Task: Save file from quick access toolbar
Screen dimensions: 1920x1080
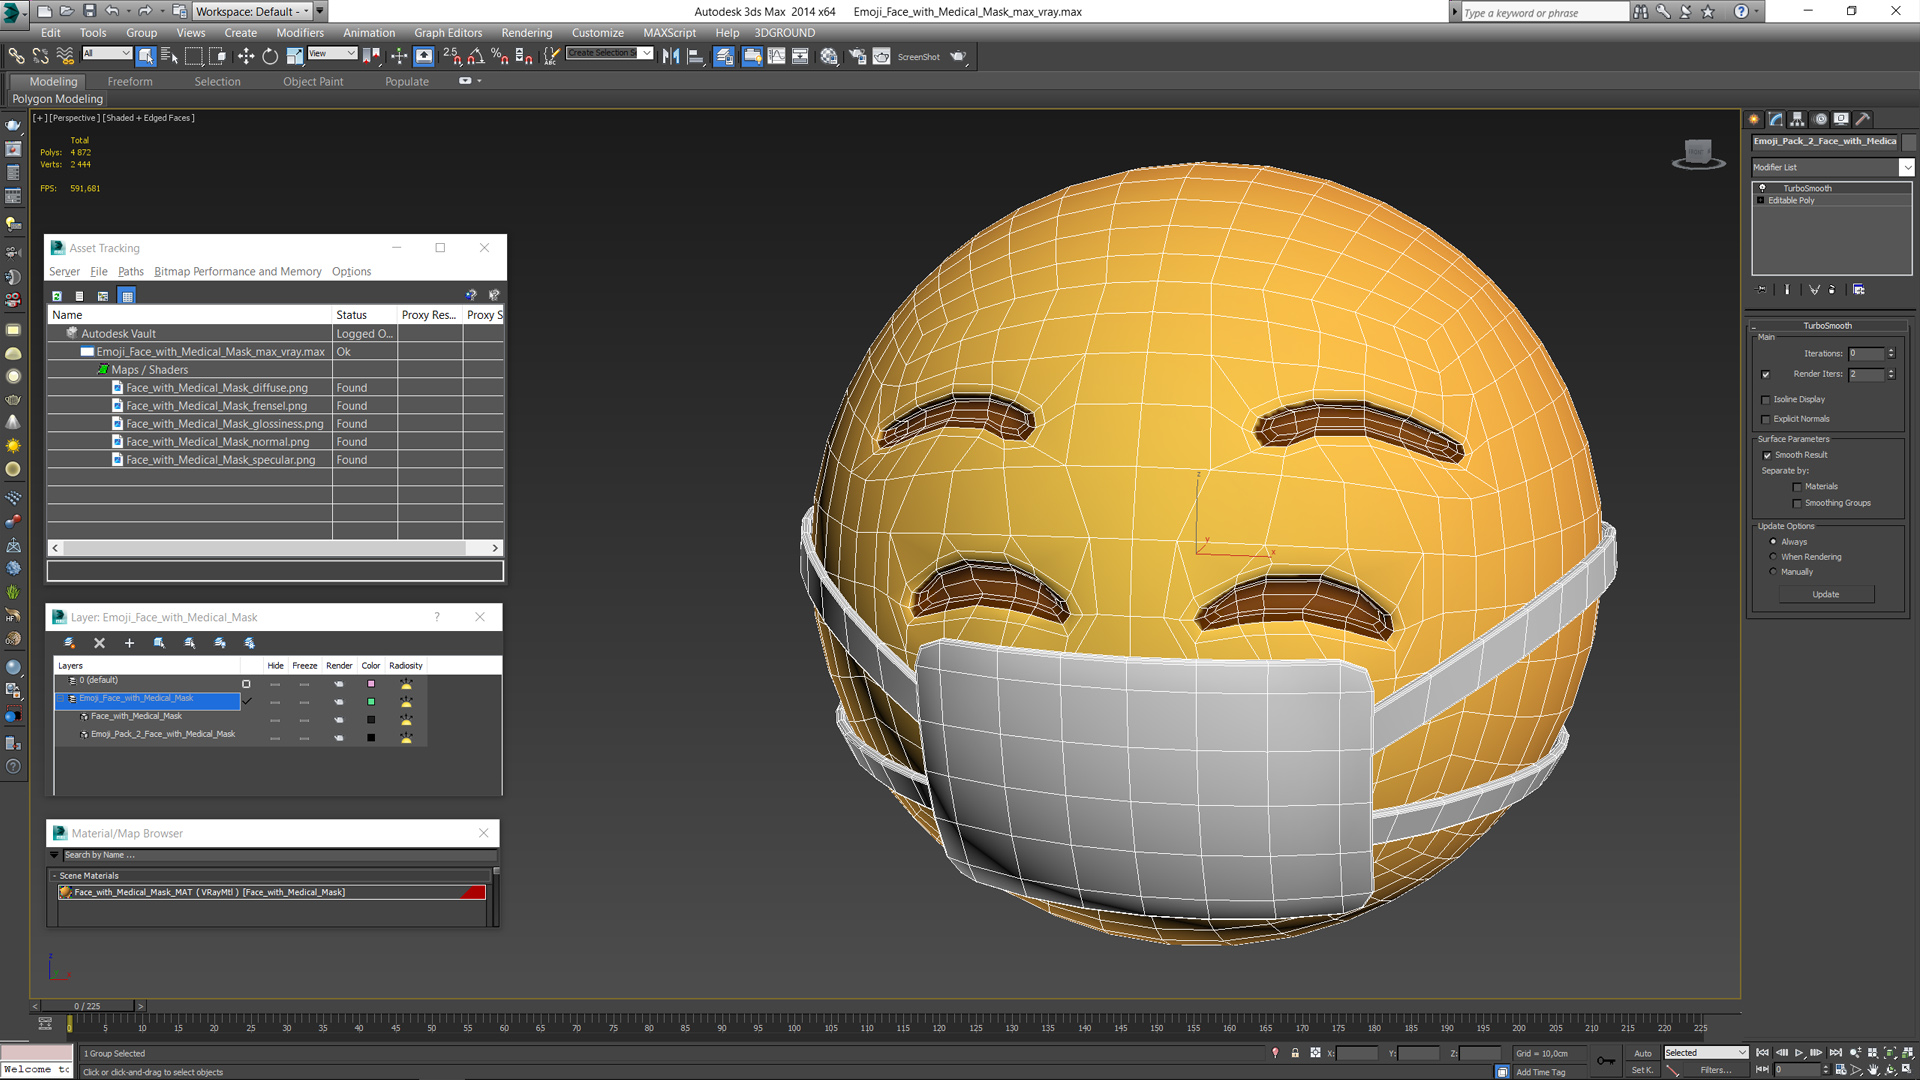Action: point(89,11)
